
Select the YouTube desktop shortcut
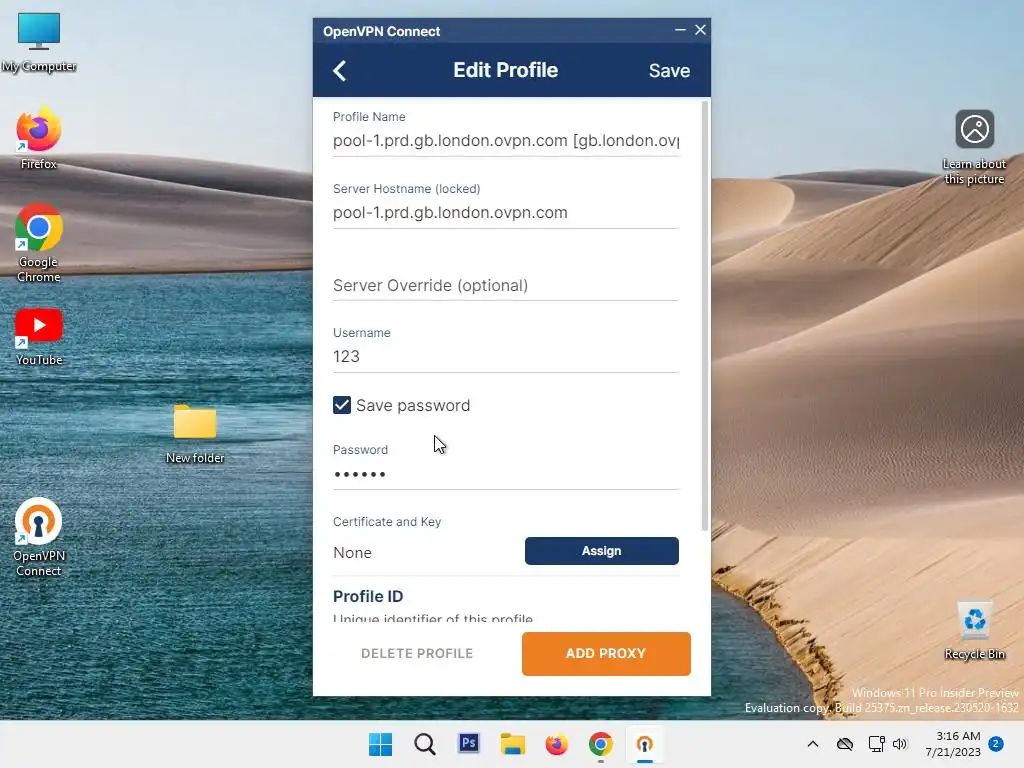click(x=39, y=337)
